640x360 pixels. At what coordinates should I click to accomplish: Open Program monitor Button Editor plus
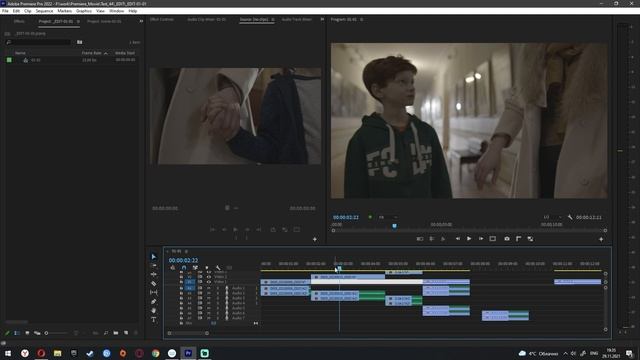tap(601, 239)
